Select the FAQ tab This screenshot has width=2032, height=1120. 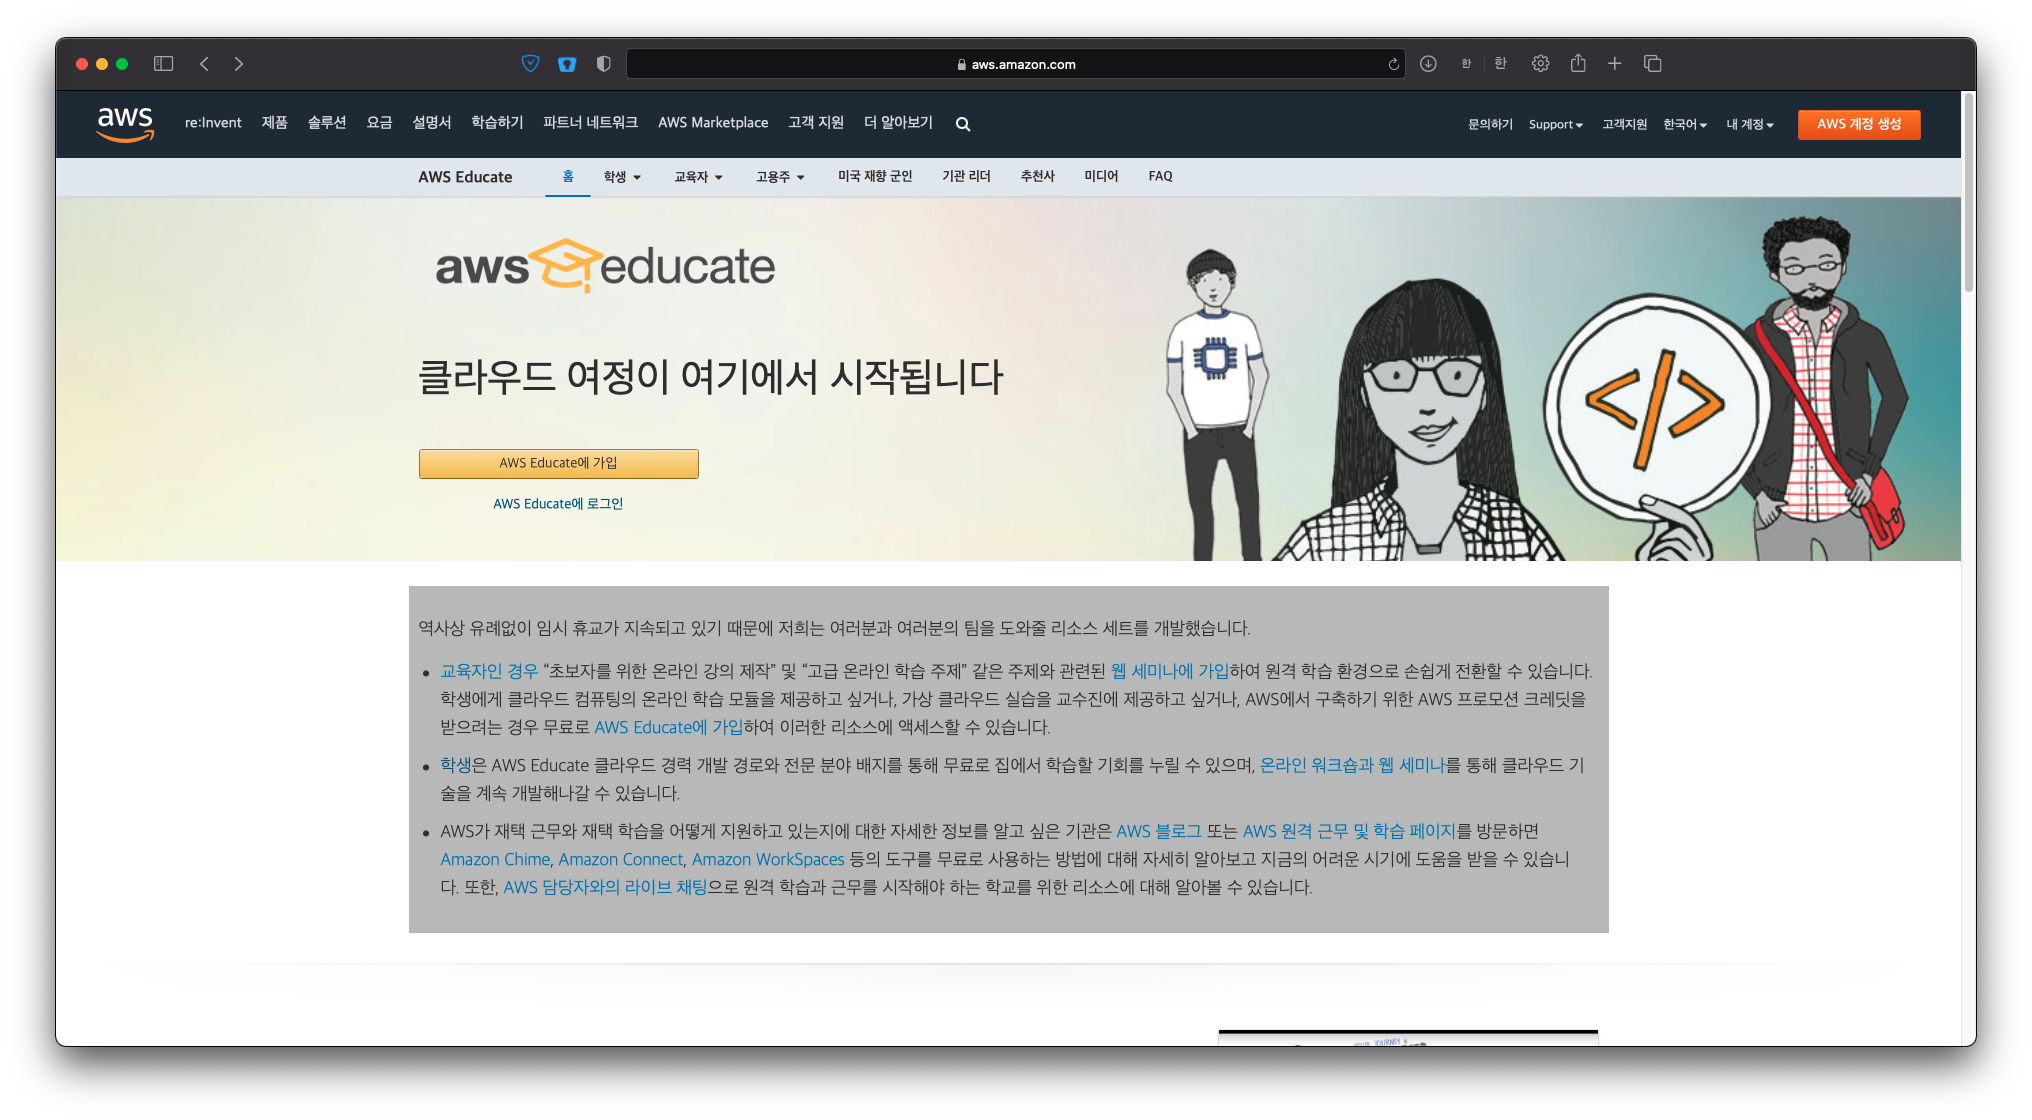1160,176
